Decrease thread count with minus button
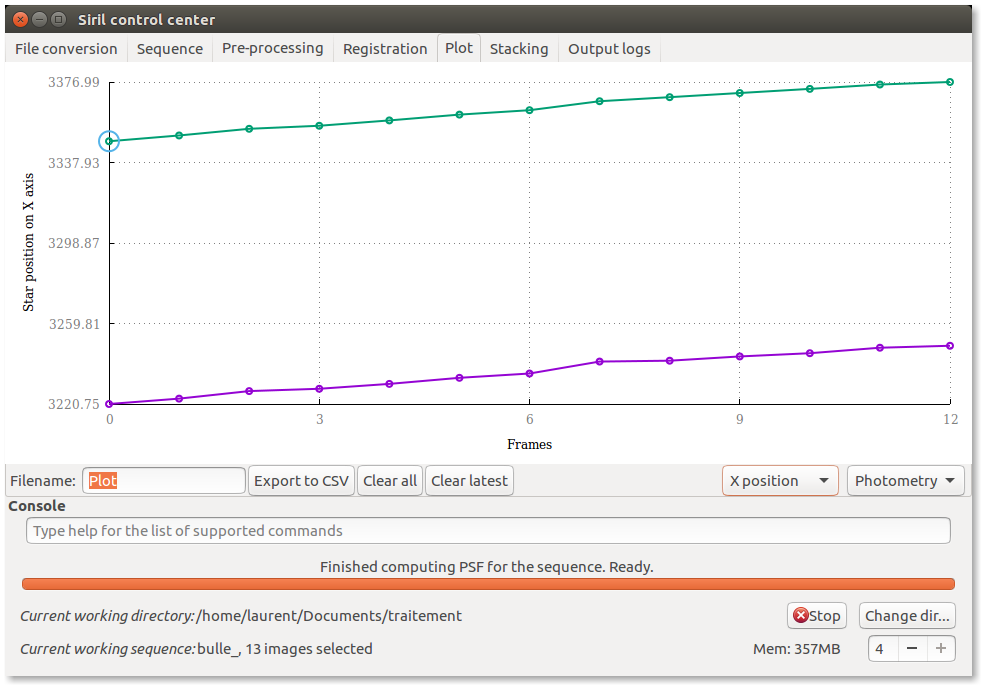This screenshot has width=981, height=685. 911,648
